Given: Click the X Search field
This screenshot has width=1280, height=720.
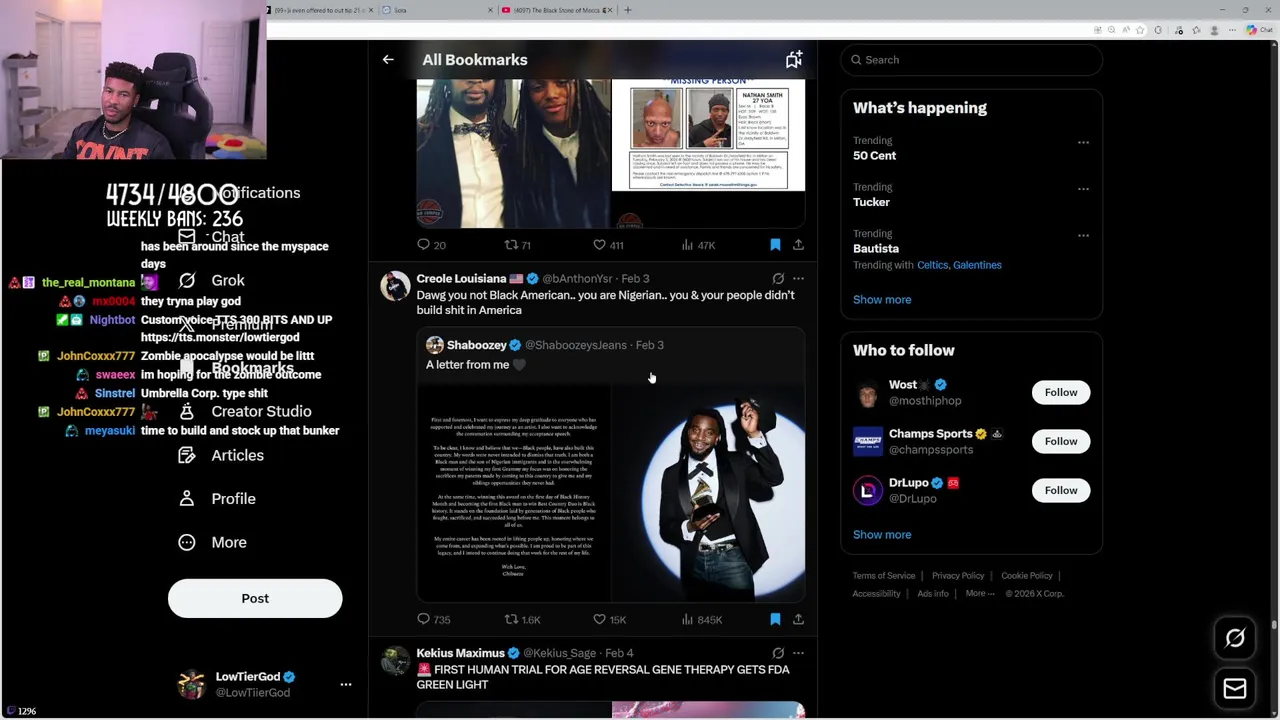Looking at the screenshot, I should (x=971, y=60).
